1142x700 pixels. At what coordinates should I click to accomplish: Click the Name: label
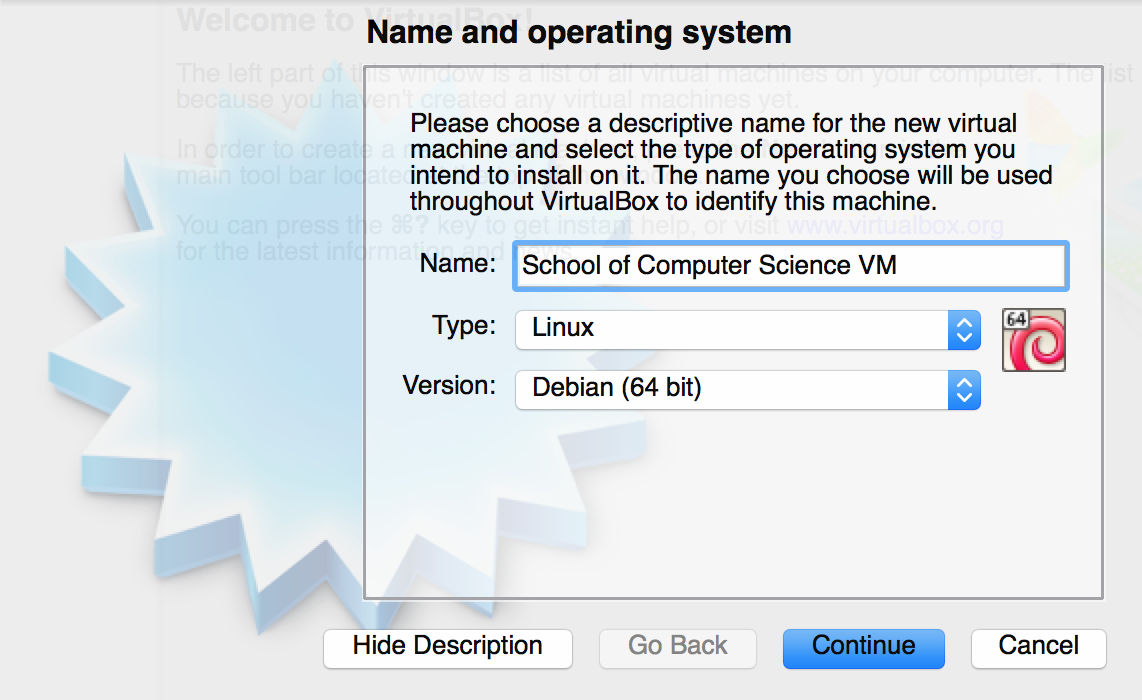point(458,264)
